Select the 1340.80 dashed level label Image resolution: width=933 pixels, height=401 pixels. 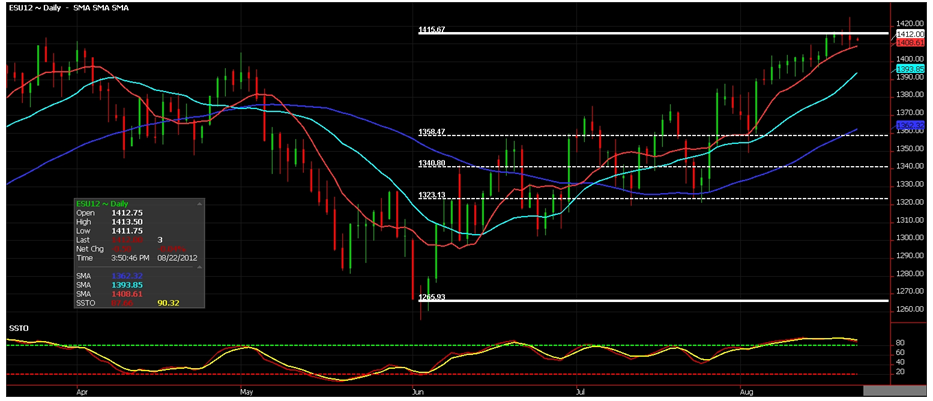tap(431, 163)
